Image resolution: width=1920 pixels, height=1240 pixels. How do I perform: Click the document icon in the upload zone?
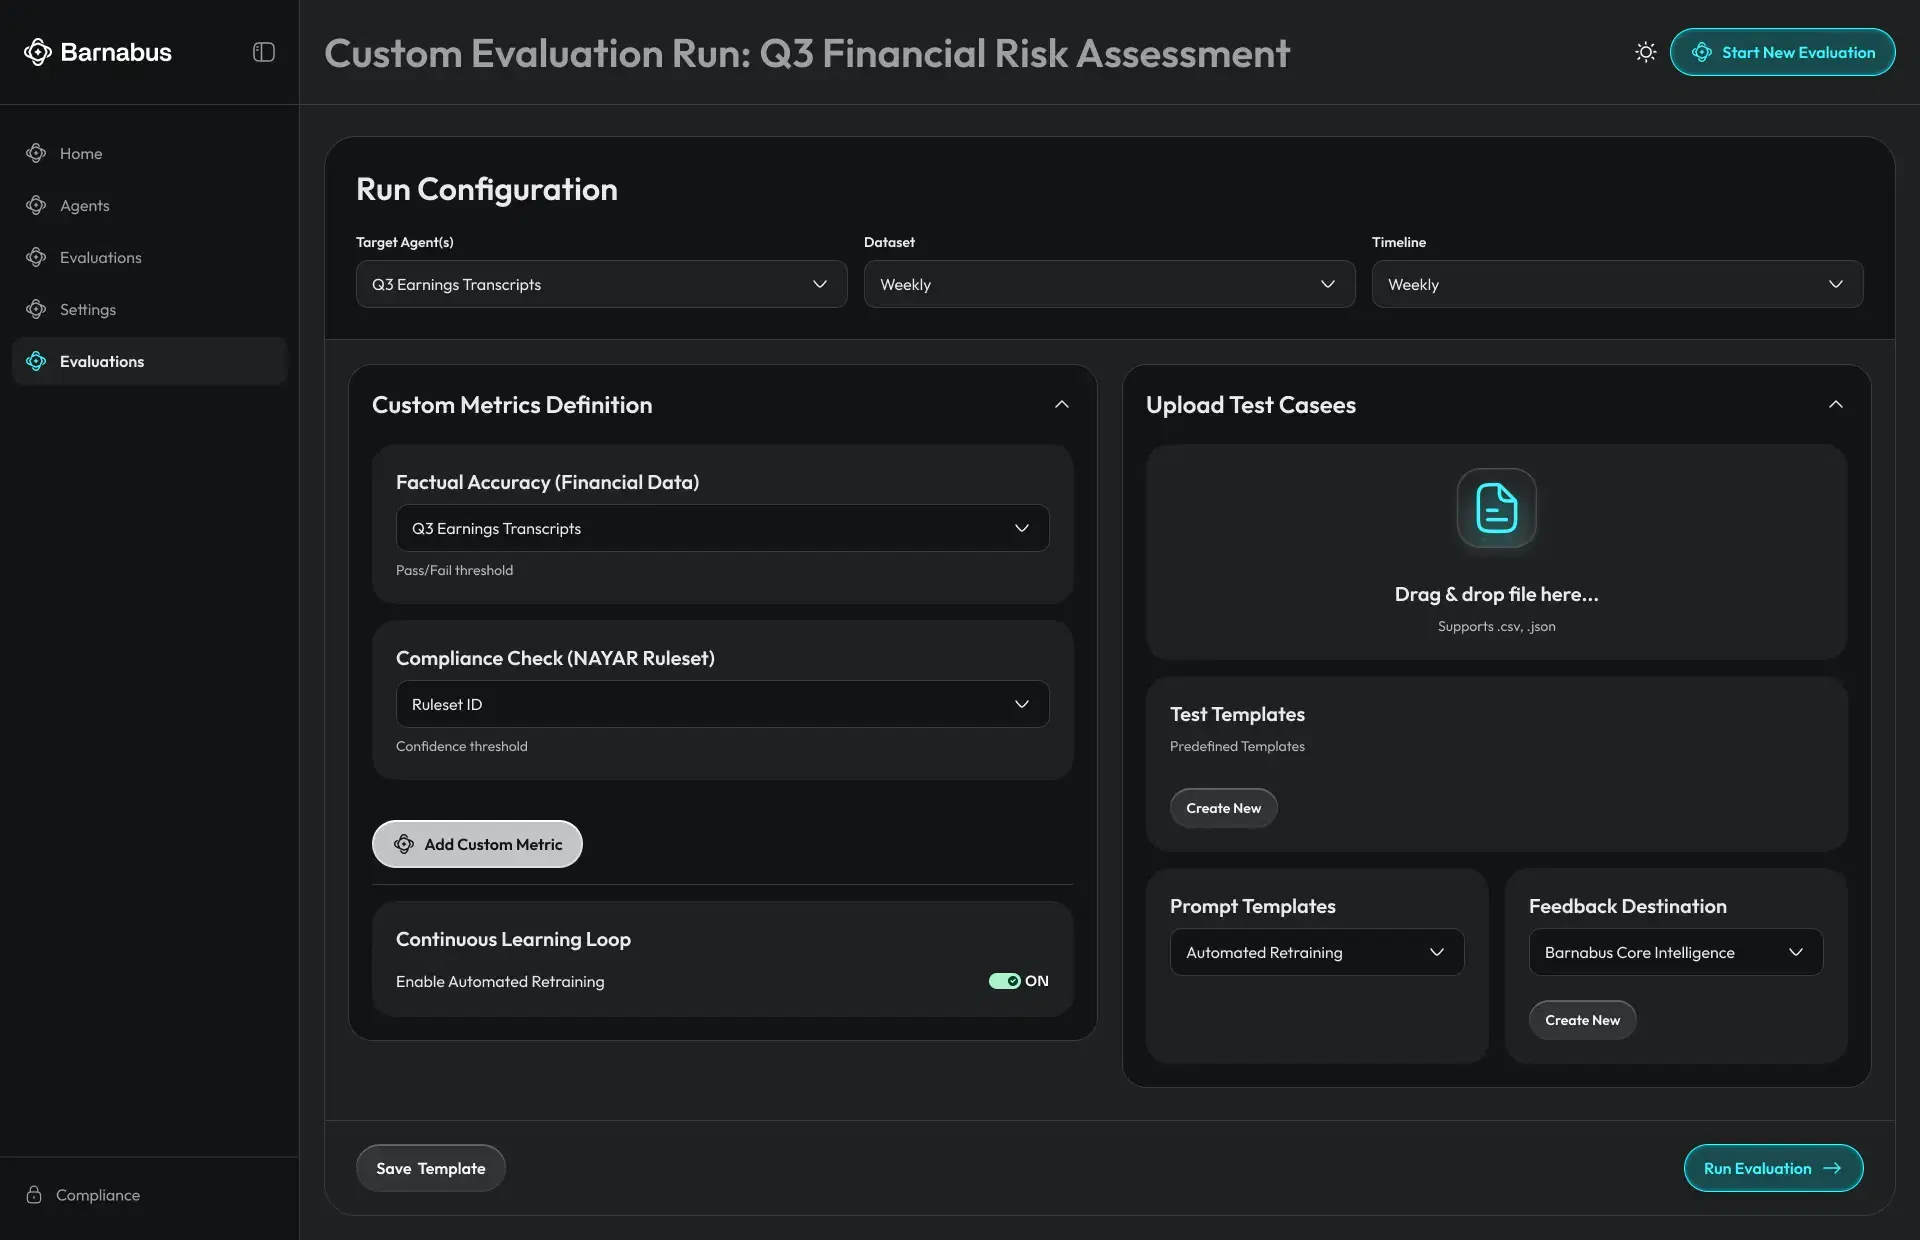click(1495, 508)
